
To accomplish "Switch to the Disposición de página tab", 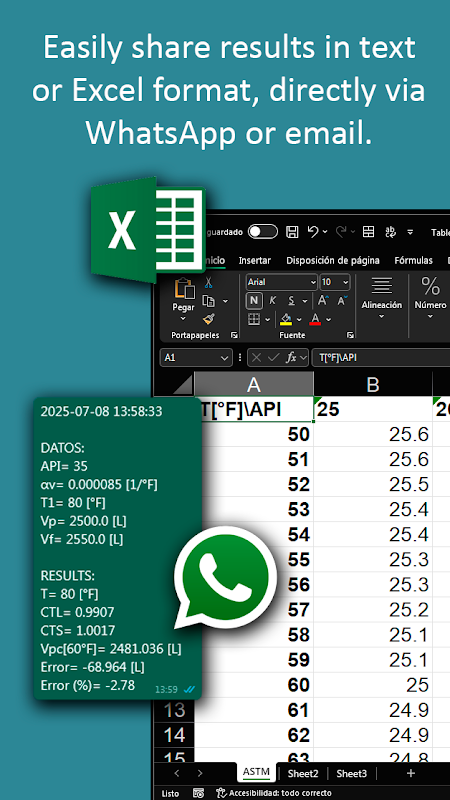I will (333, 260).
